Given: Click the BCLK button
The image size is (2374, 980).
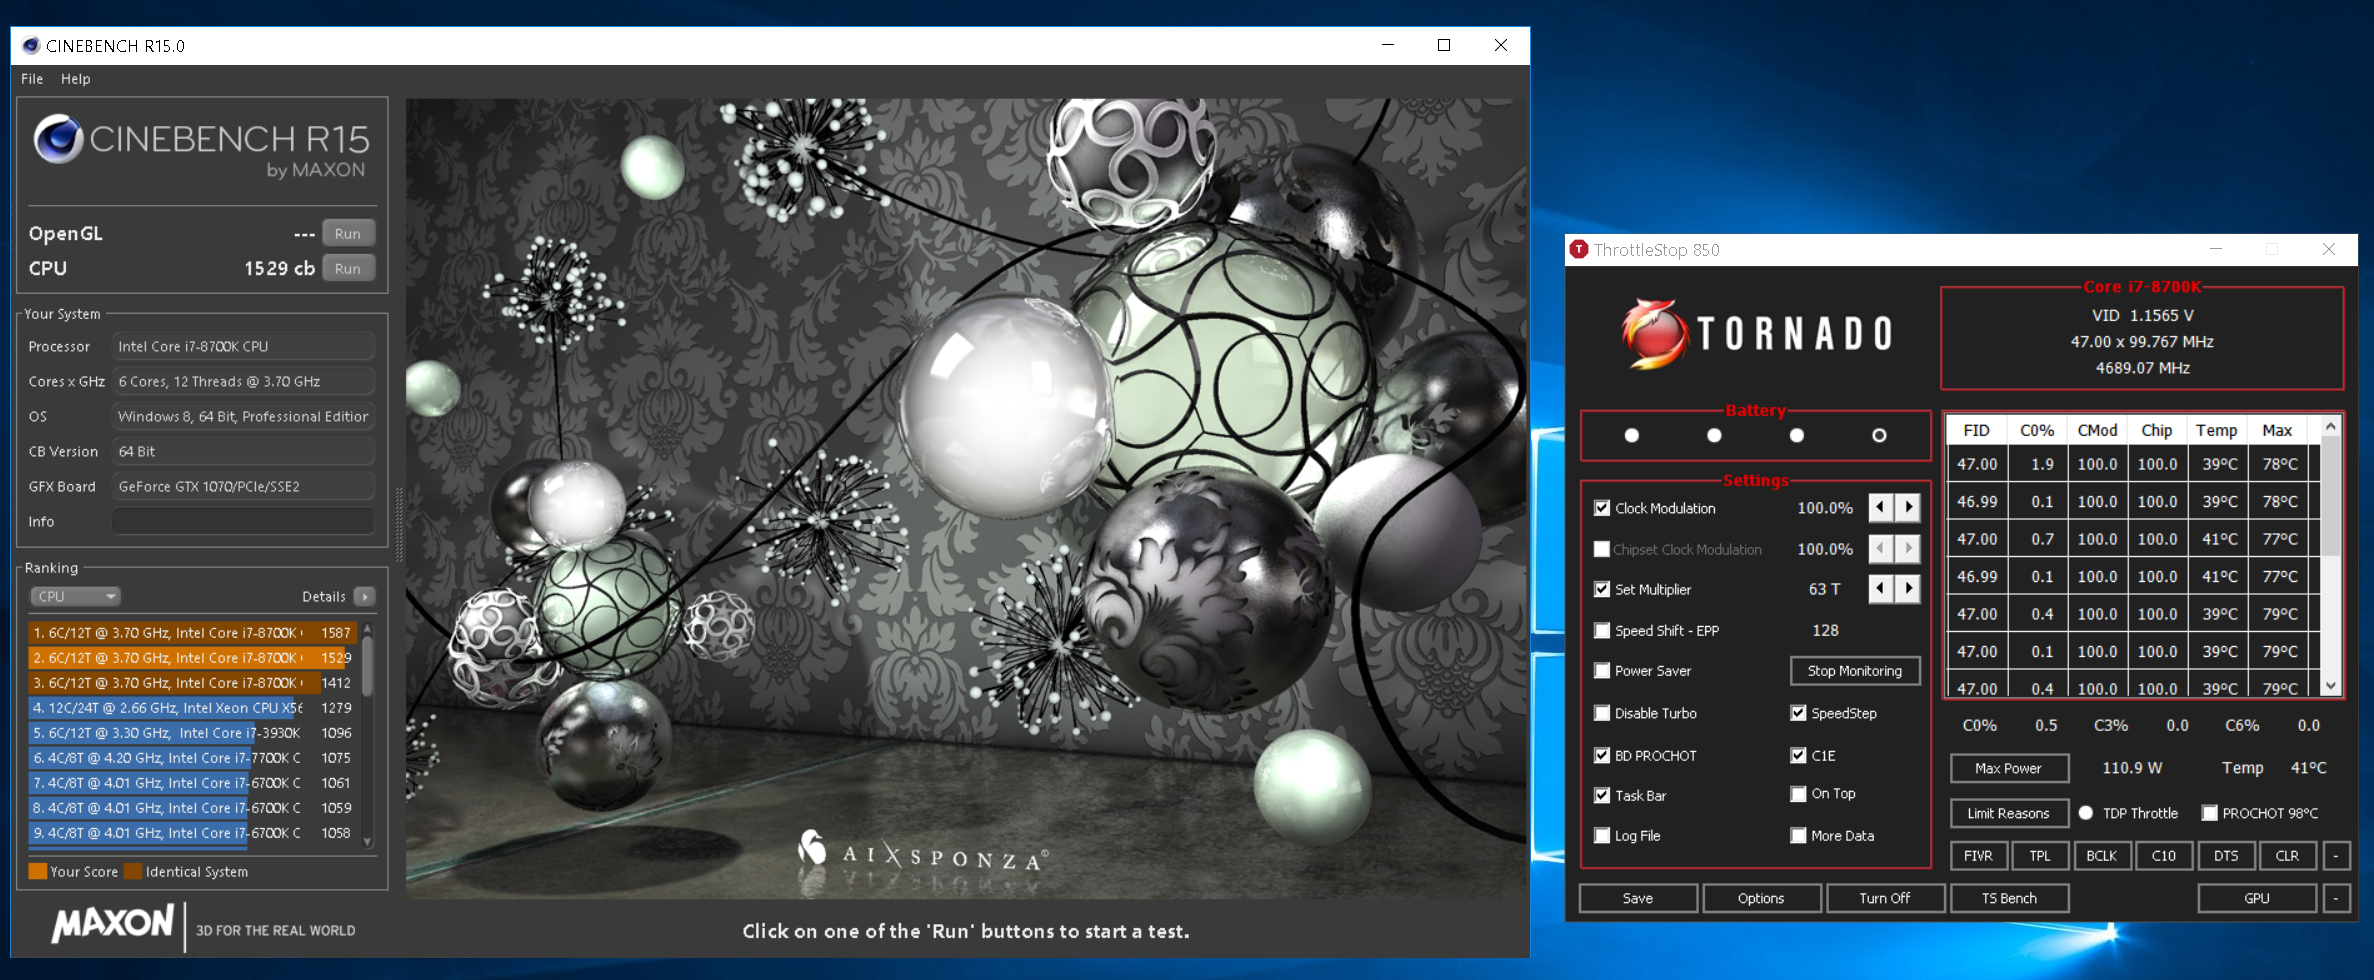Looking at the screenshot, I should point(2102,856).
